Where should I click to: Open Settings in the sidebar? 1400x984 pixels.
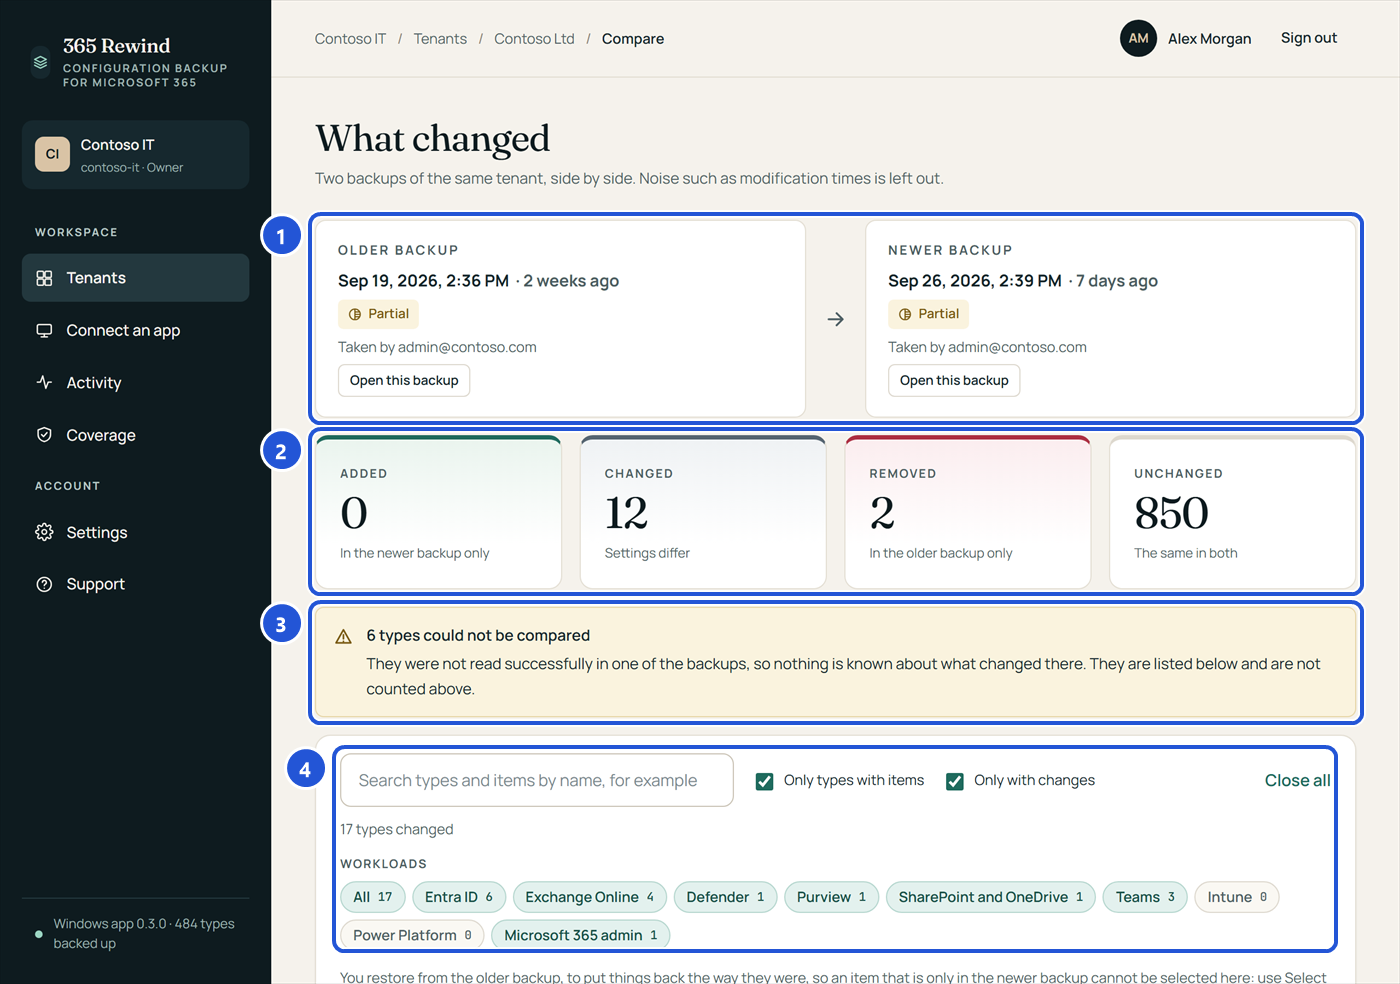coord(135,532)
